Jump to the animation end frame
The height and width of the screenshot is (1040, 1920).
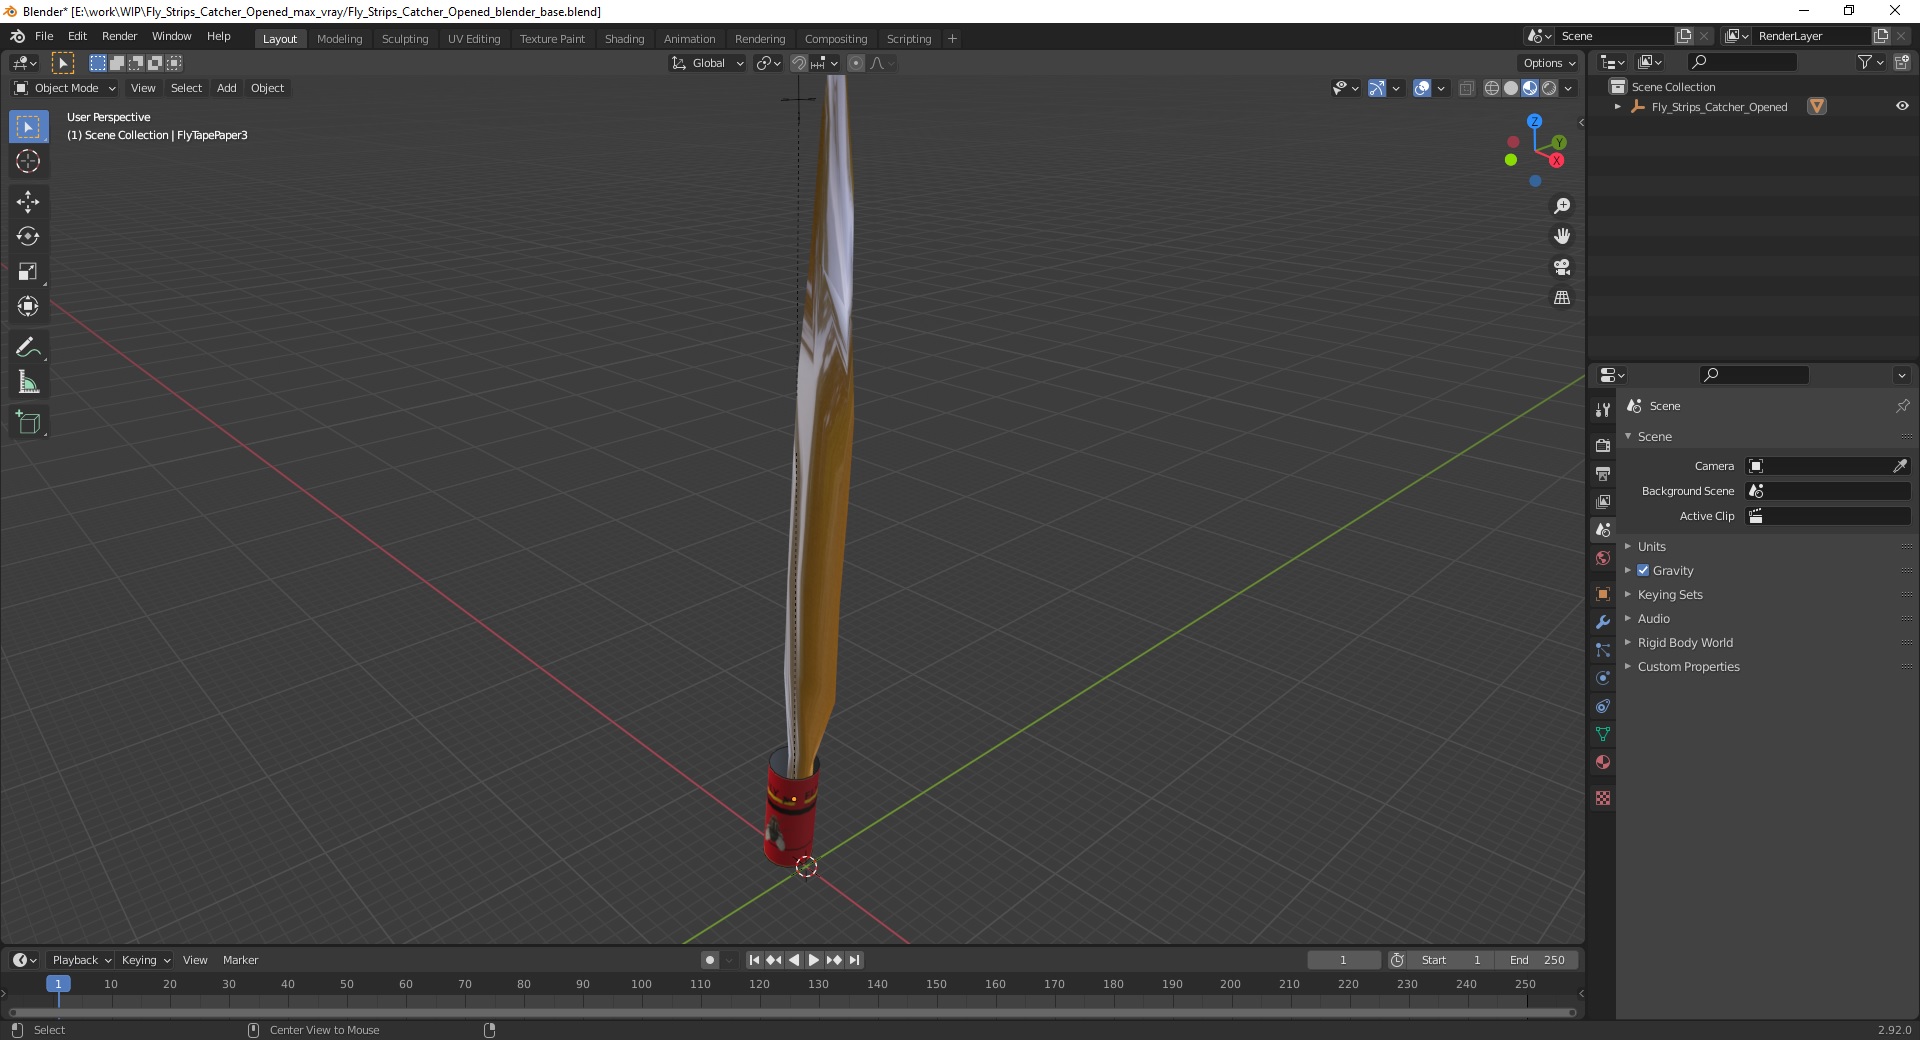click(854, 960)
